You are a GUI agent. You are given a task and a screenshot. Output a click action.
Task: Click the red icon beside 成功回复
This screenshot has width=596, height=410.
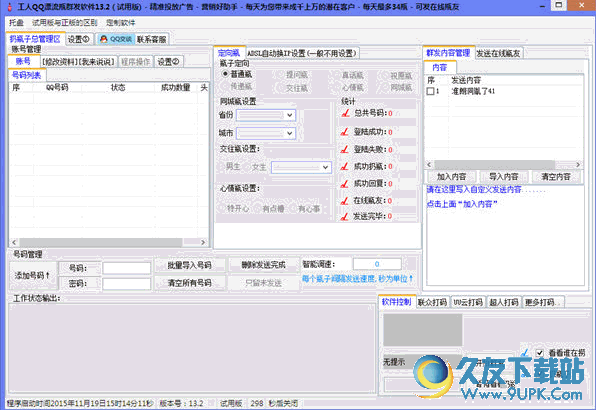[x=344, y=184]
